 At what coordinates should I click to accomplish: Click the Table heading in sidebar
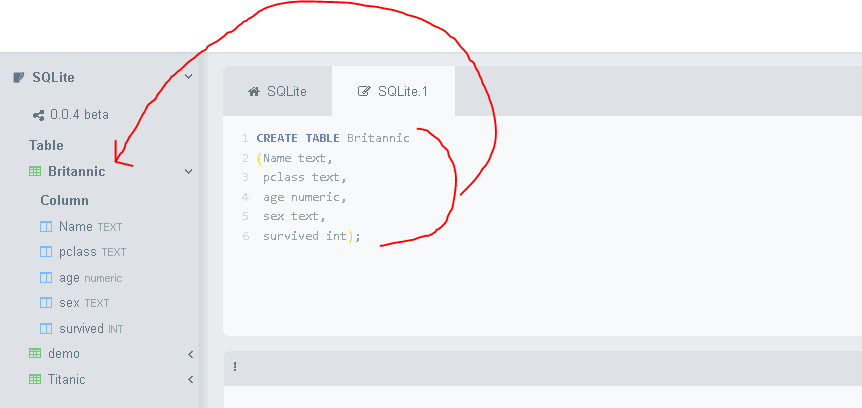(x=46, y=146)
